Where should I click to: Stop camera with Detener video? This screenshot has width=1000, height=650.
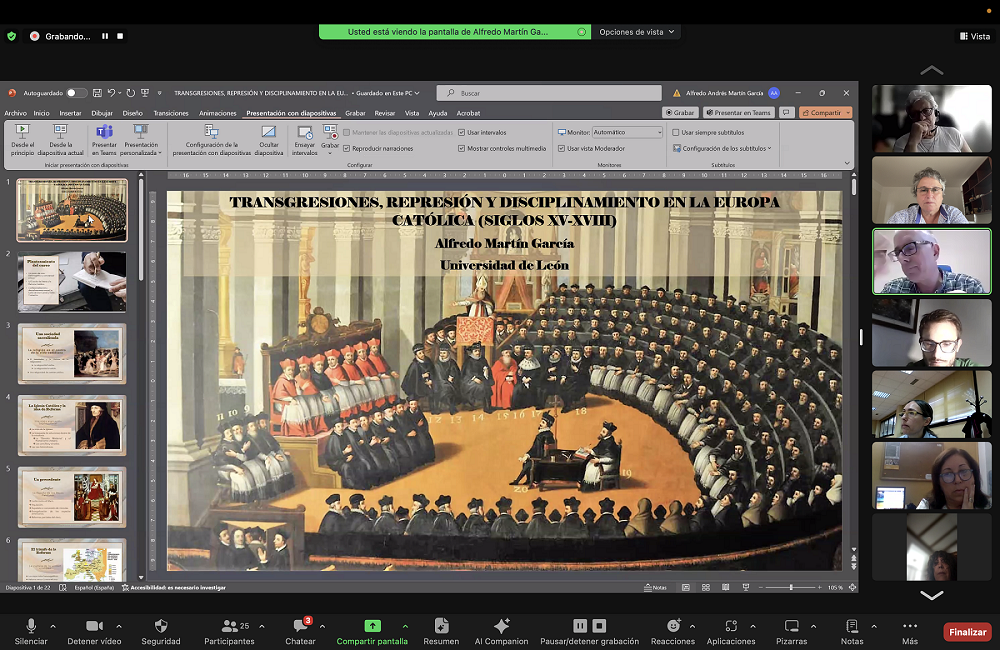94,632
